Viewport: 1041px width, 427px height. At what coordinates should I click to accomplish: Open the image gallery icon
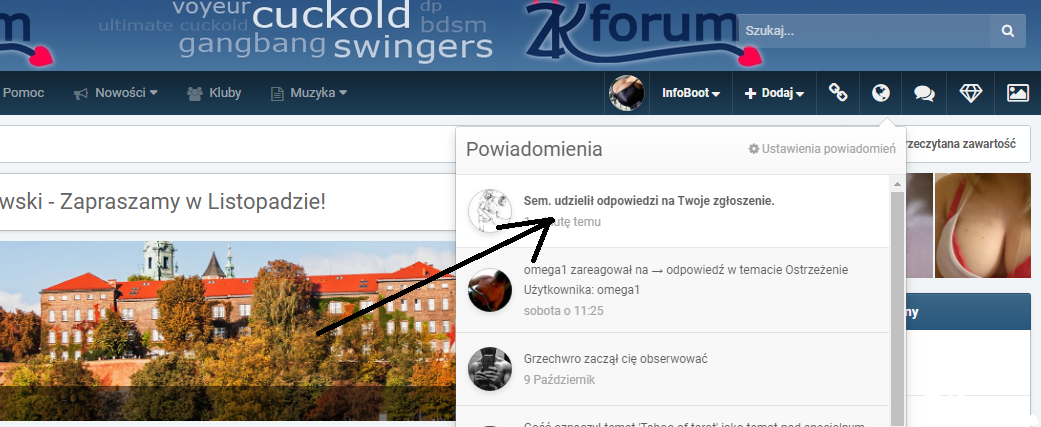click(x=1018, y=93)
